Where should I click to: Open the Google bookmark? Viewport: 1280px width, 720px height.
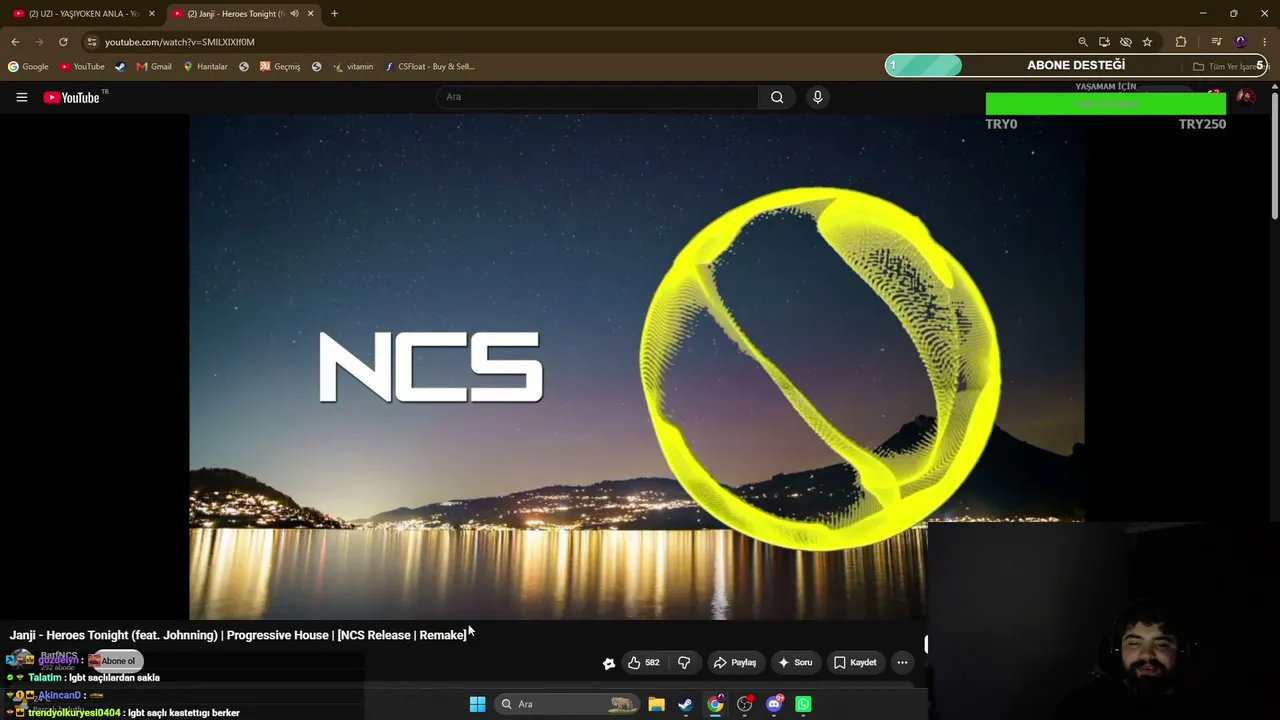[x=28, y=67]
